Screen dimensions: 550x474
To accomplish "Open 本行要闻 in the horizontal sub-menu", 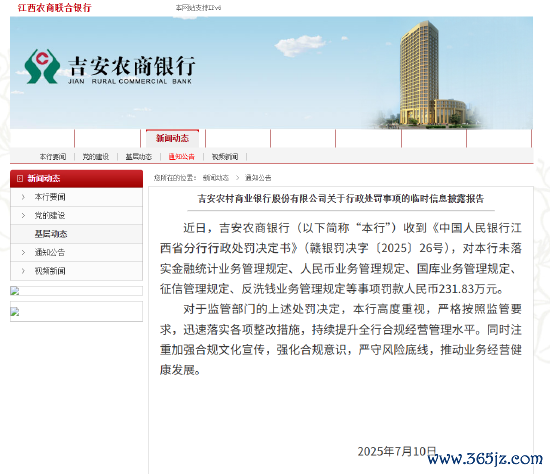I will click(53, 157).
